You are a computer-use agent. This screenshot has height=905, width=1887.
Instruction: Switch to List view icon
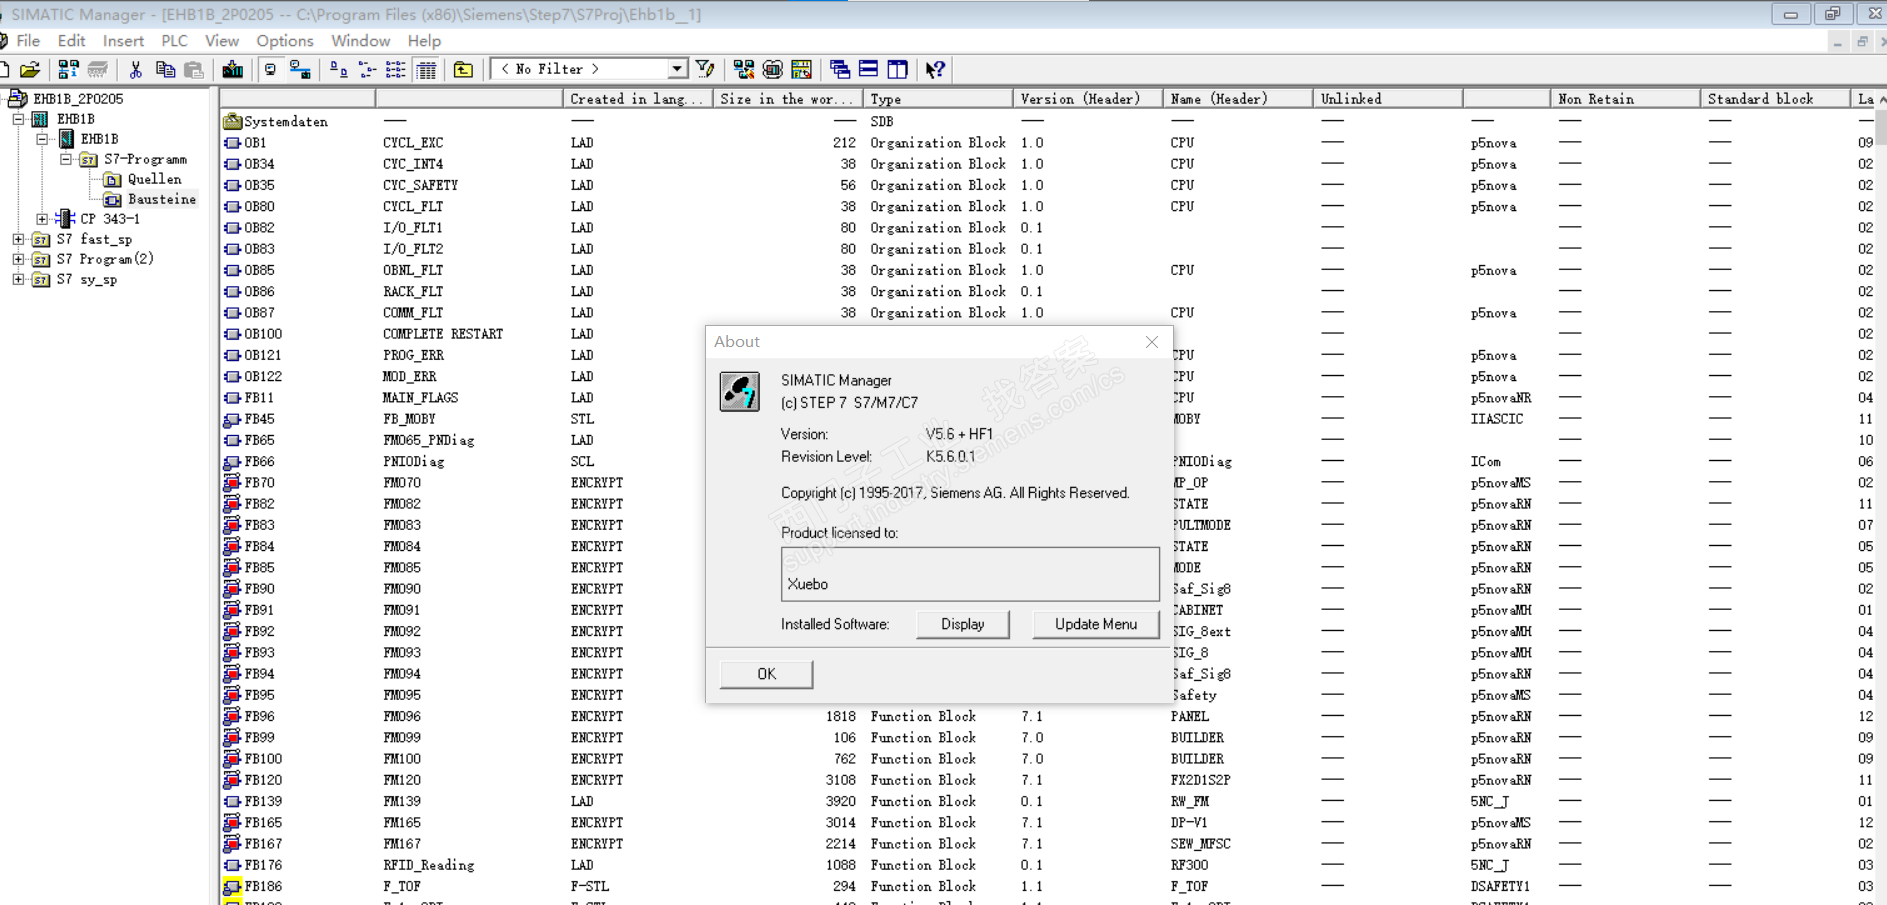coord(396,69)
